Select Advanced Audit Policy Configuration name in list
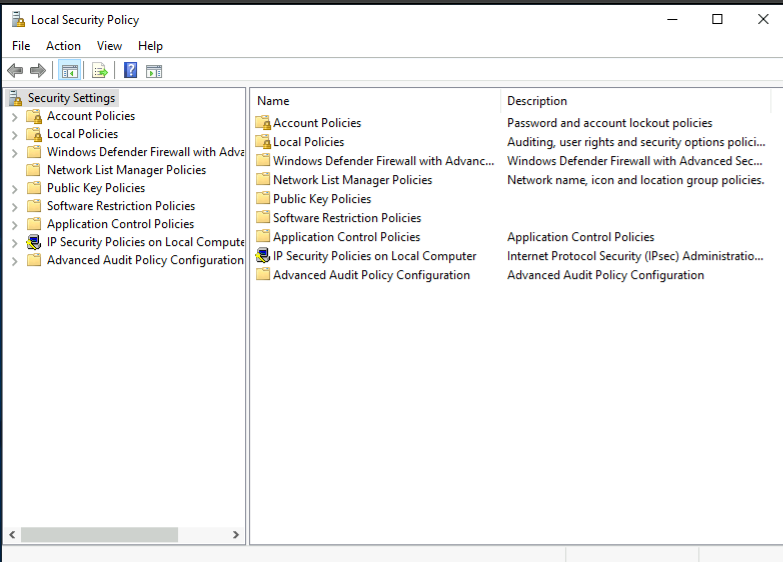 point(372,275)
